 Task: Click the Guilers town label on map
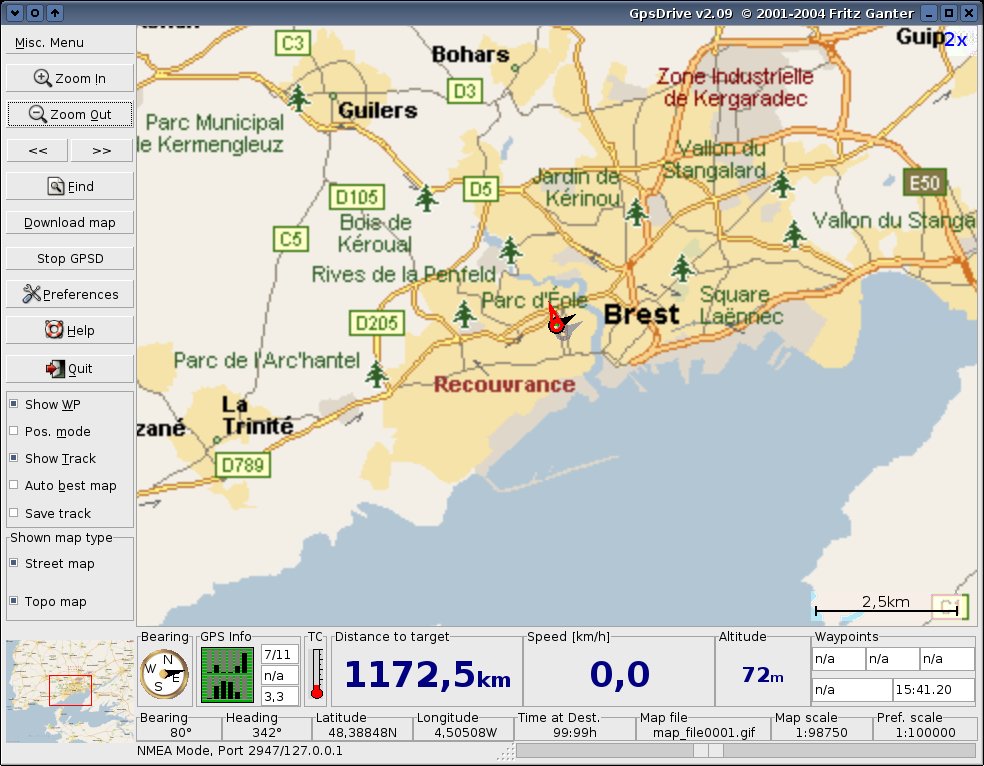[x=378, y=111]
